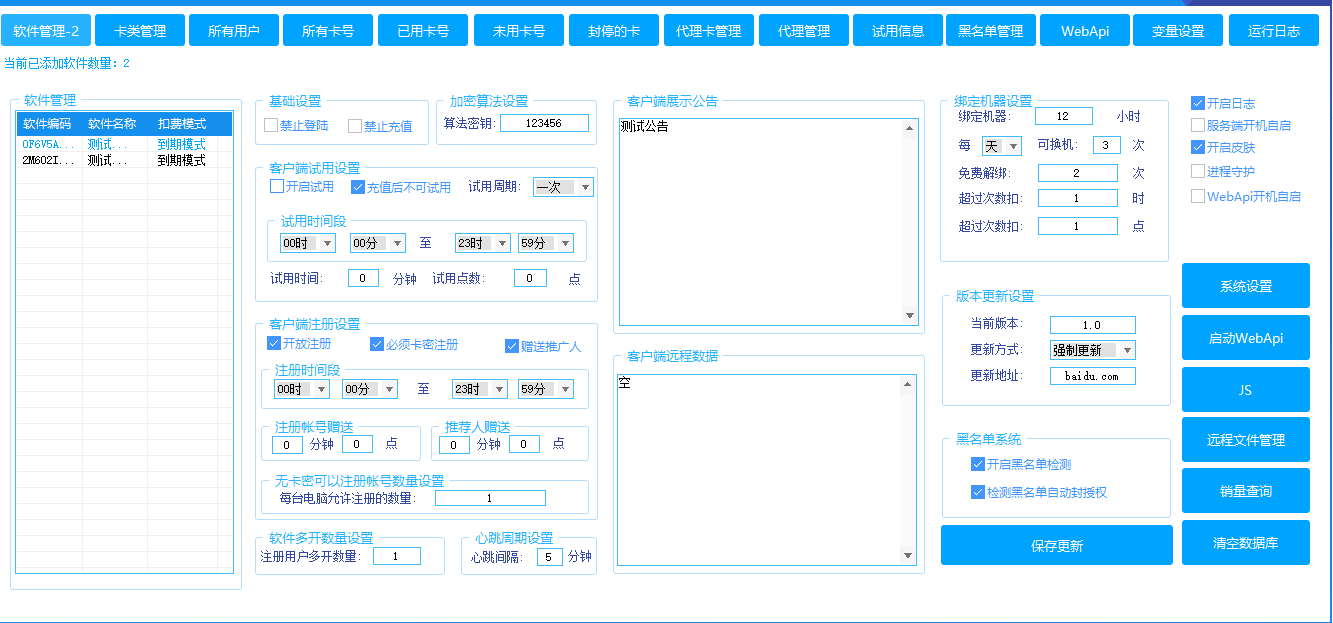This screenshot has width=1333, height=623.
Task: Uncheck the 开启日志 option
Action: tap(1223, 103)
